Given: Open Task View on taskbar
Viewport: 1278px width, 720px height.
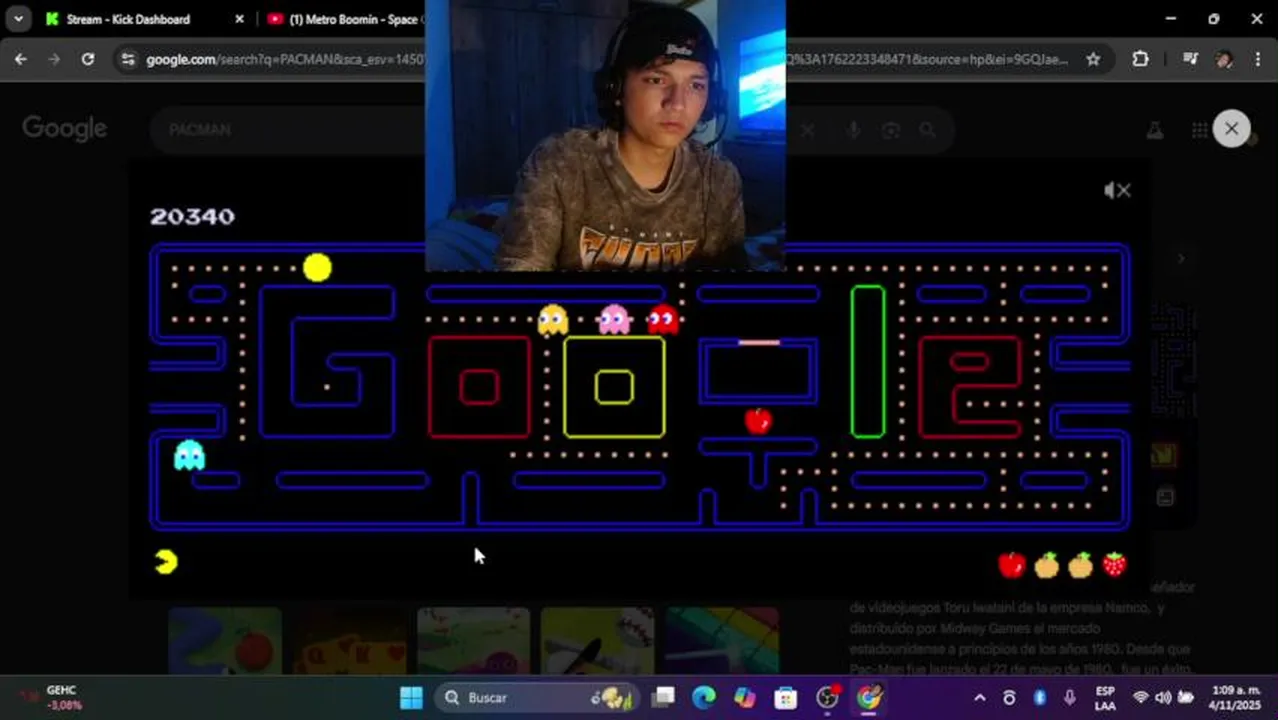Looking at the screenshot, I should pos(663,698).
